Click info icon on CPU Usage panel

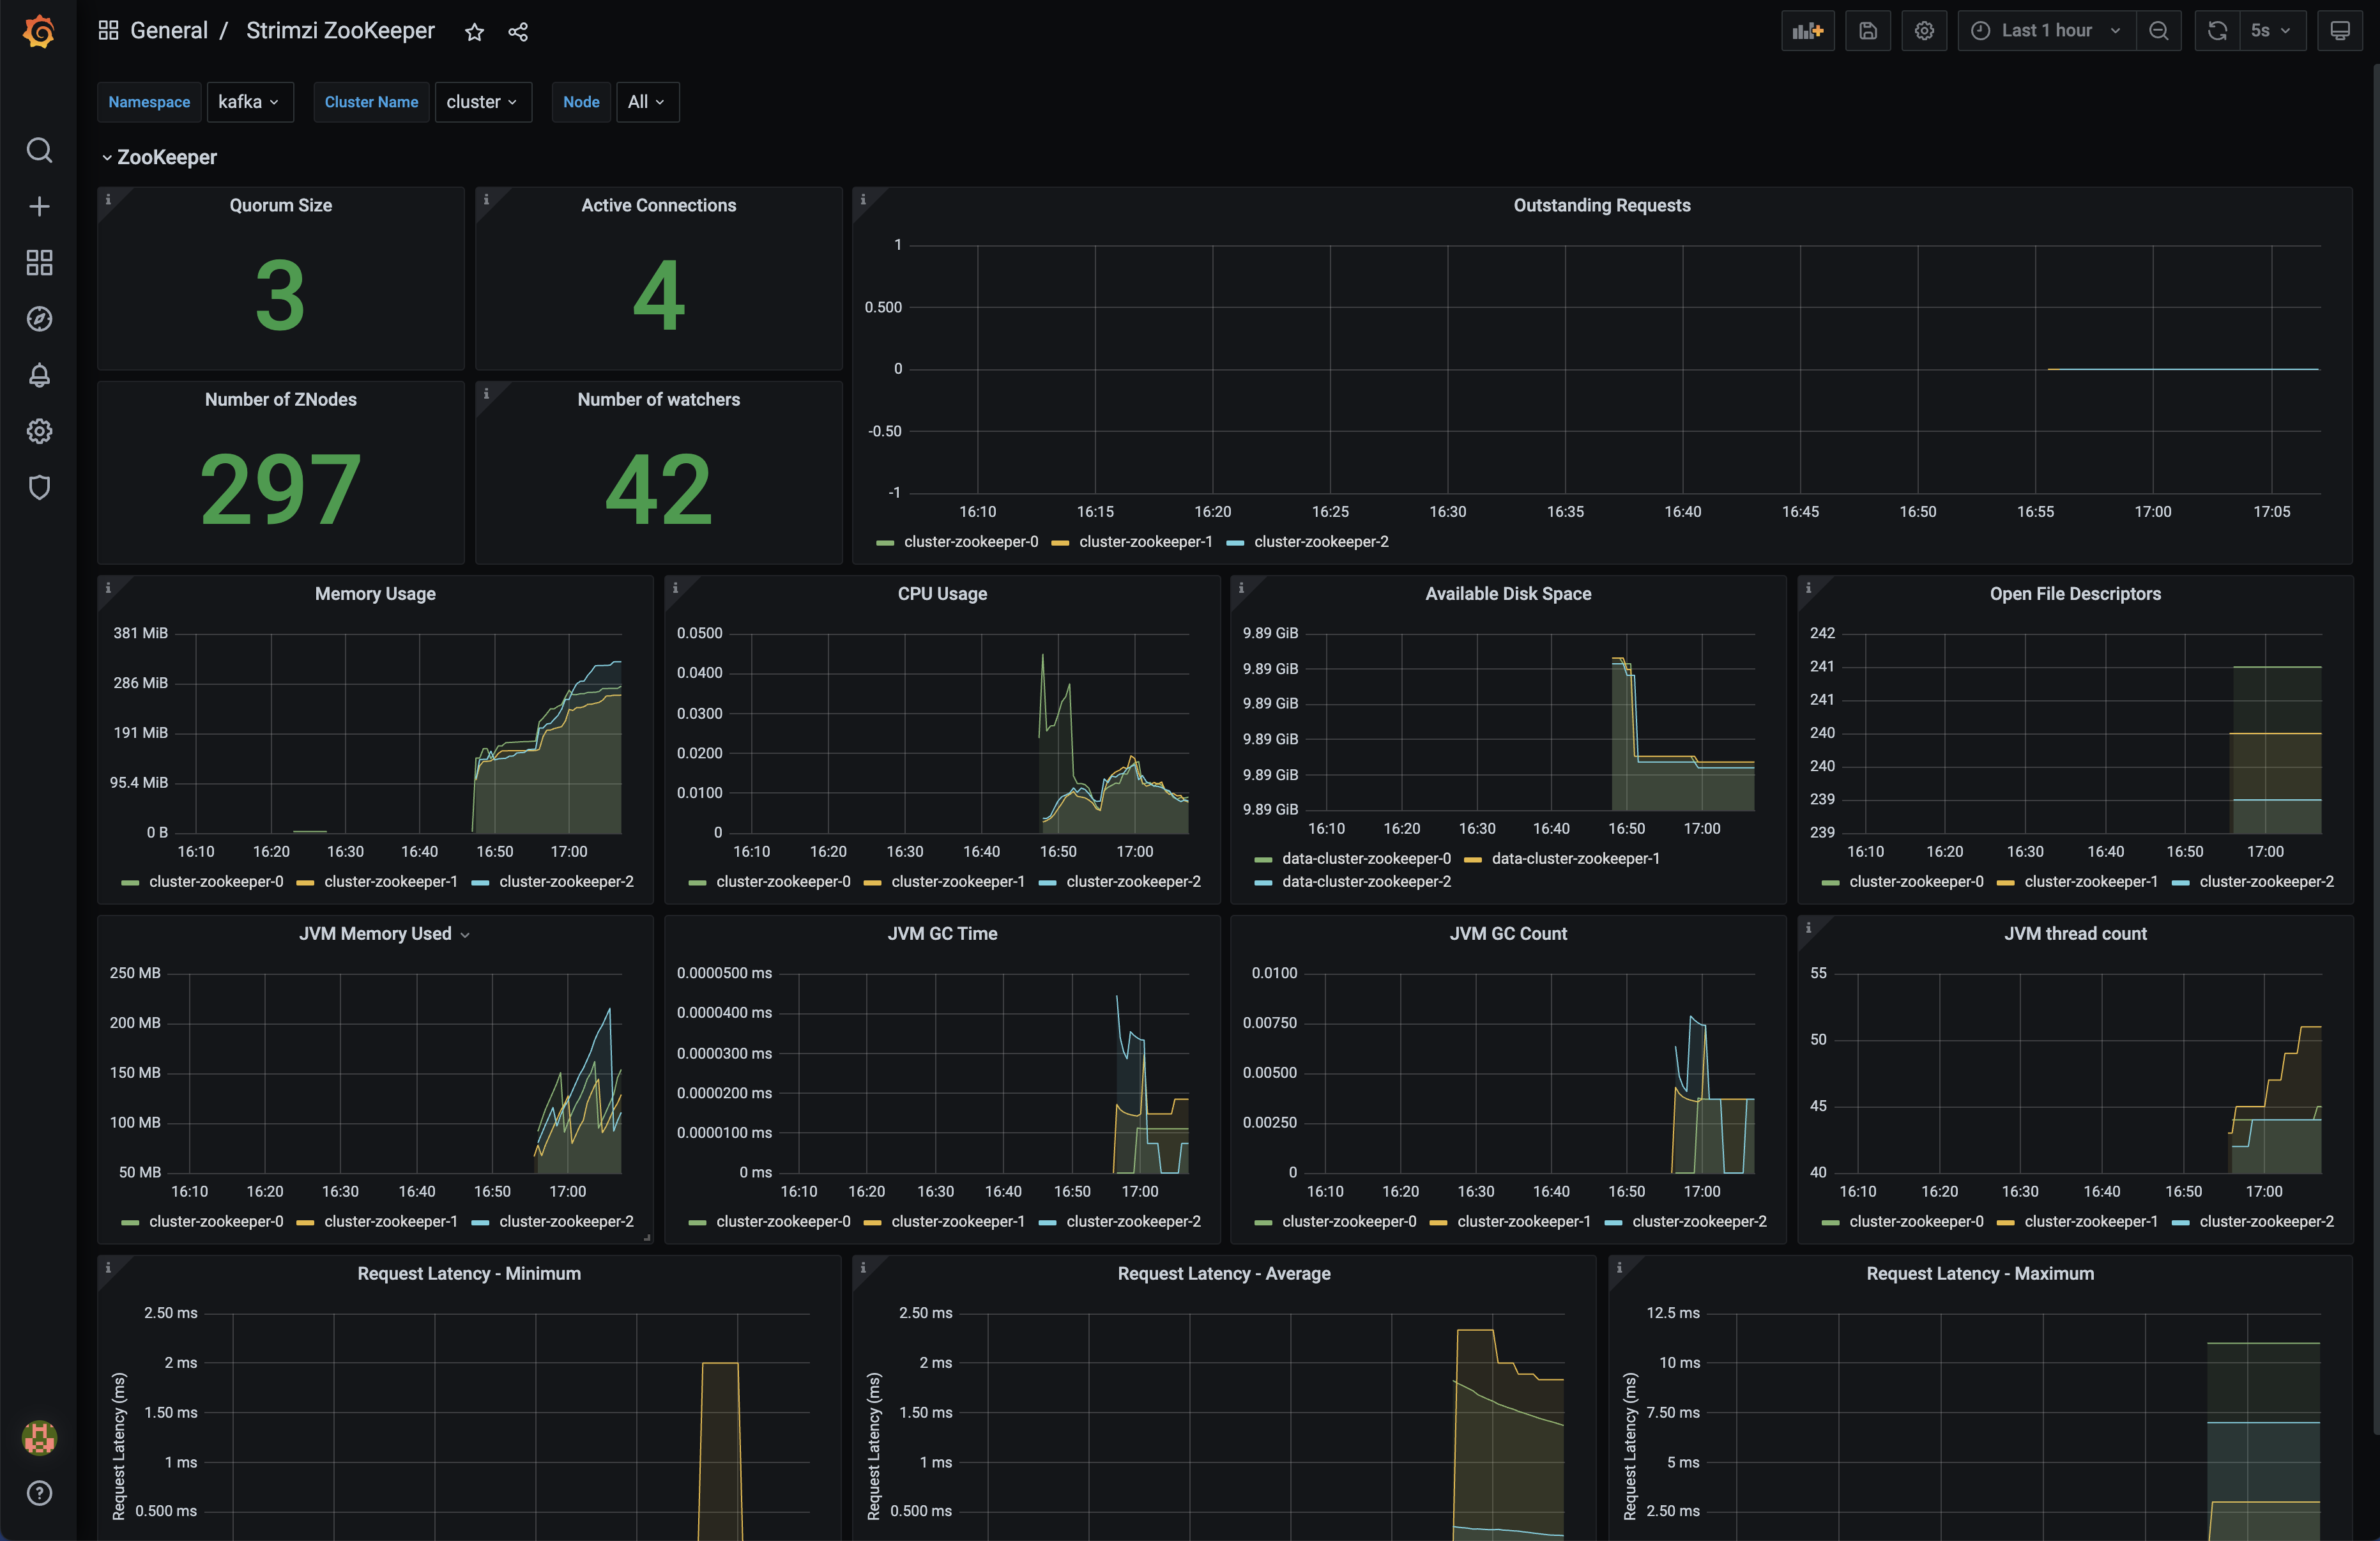tap(675, 587)
